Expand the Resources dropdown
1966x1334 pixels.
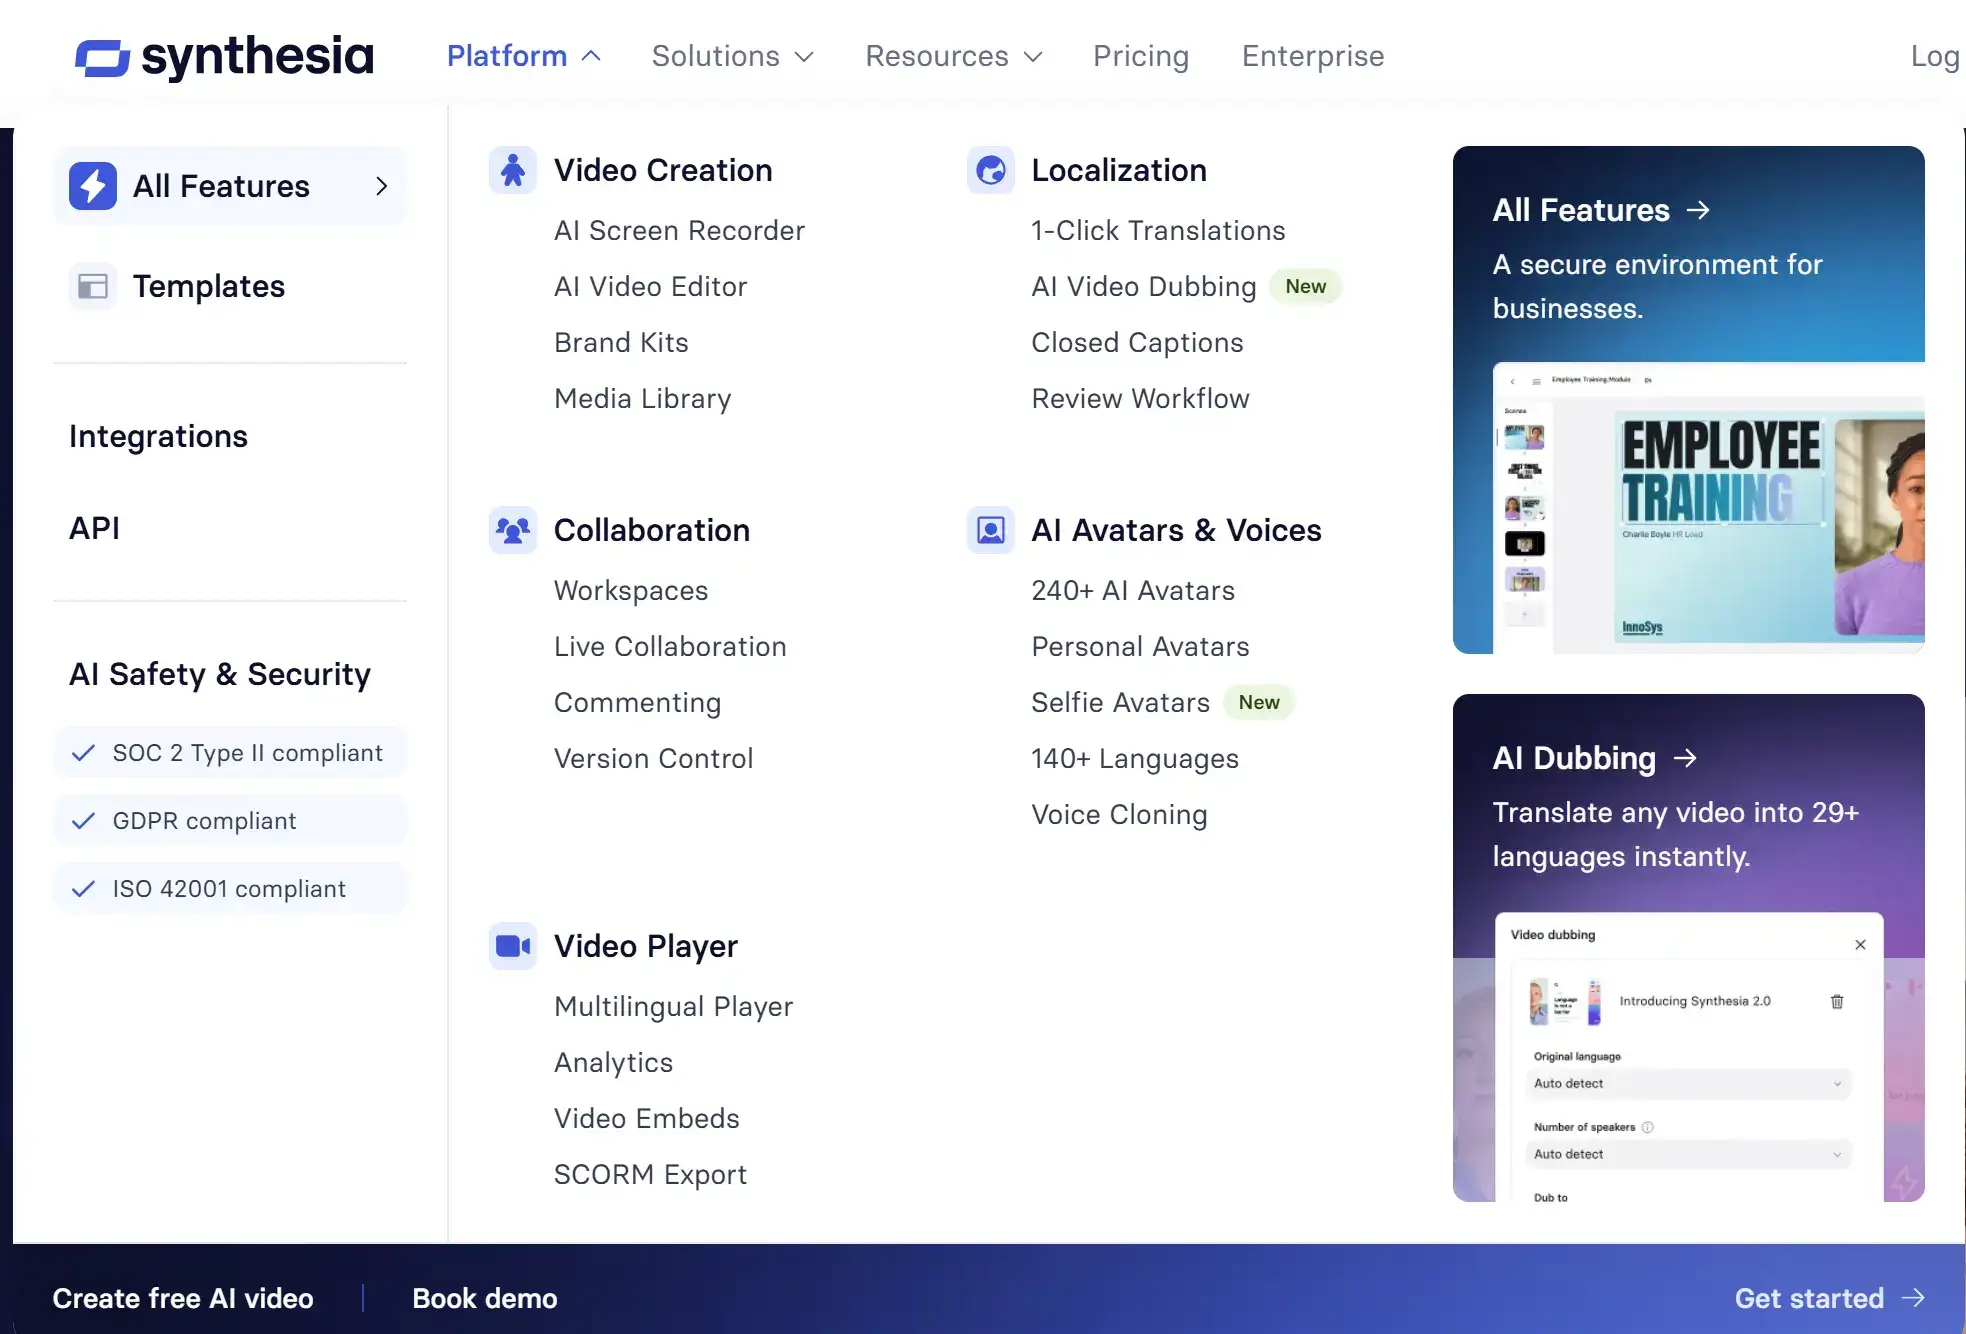click(953, 56)
